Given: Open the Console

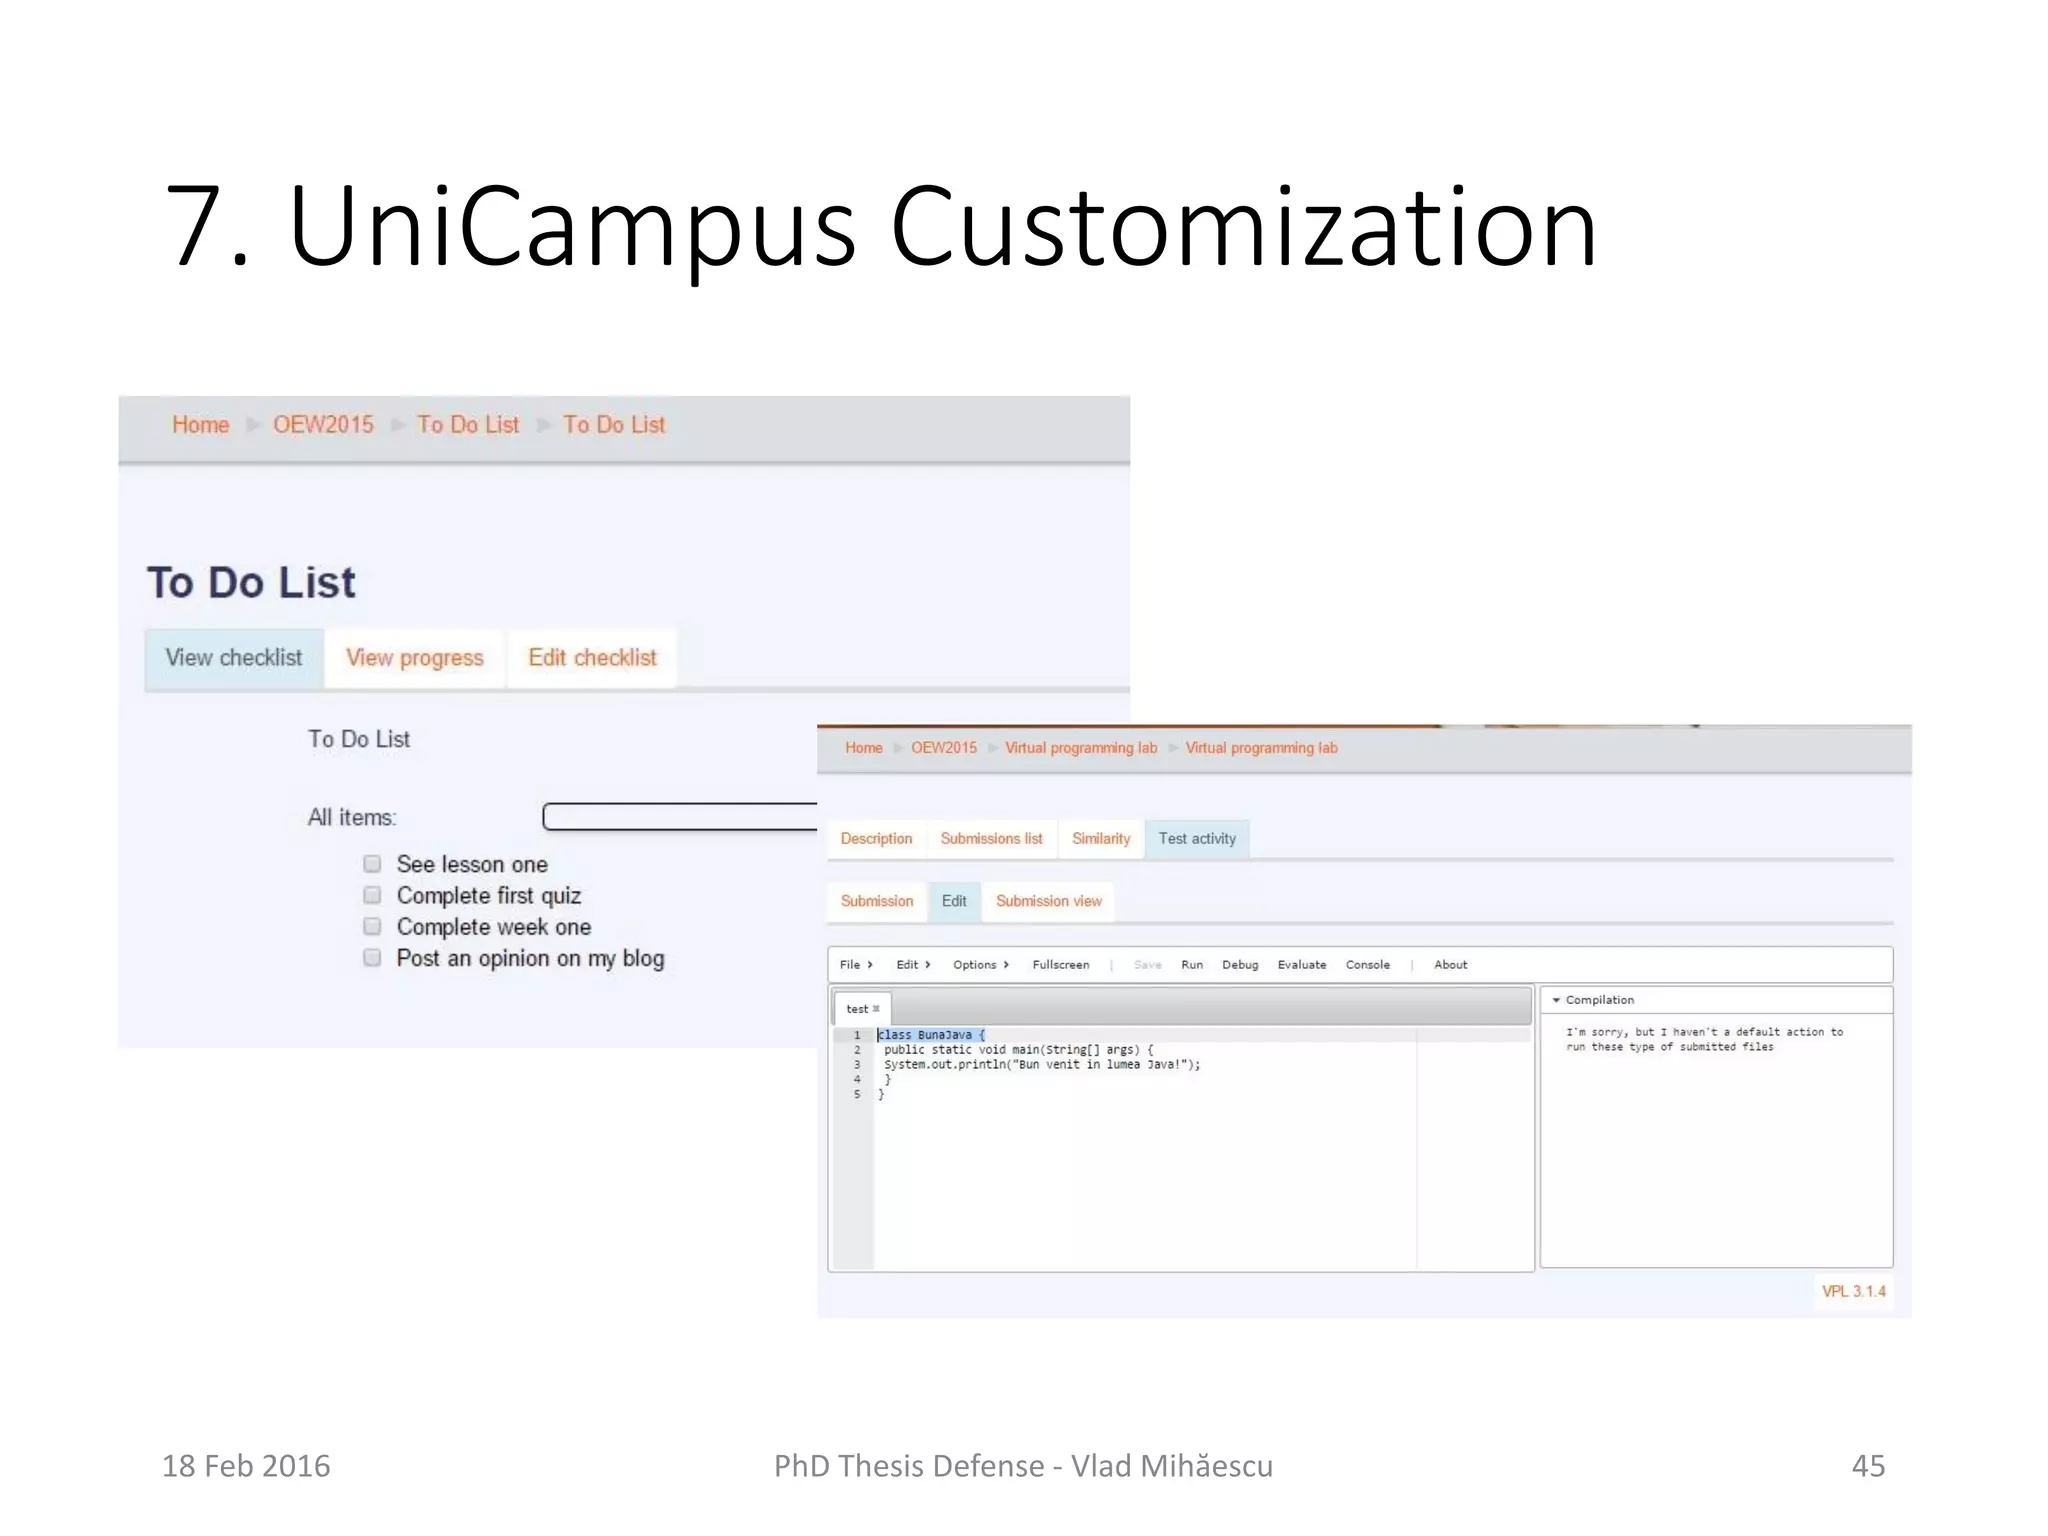Looking at the screenshot, I should 1367,965.
